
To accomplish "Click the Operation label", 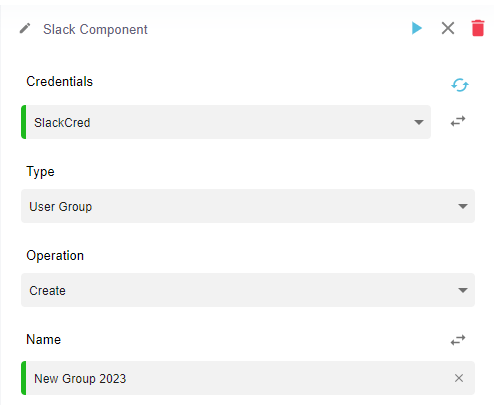I will point(55,256).
